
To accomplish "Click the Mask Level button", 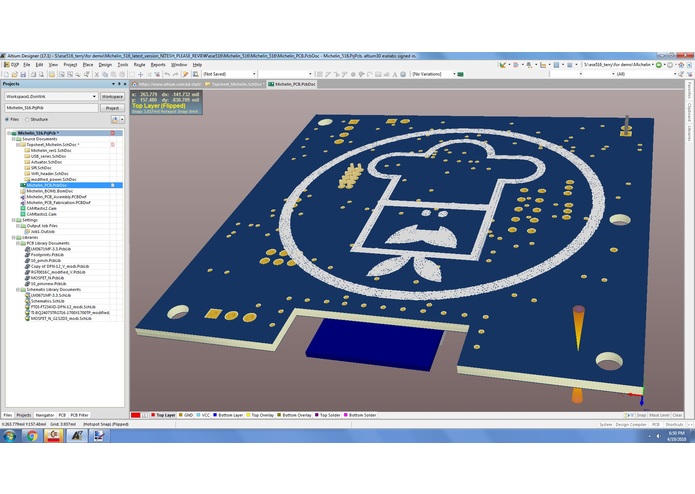I will point(659,415).
